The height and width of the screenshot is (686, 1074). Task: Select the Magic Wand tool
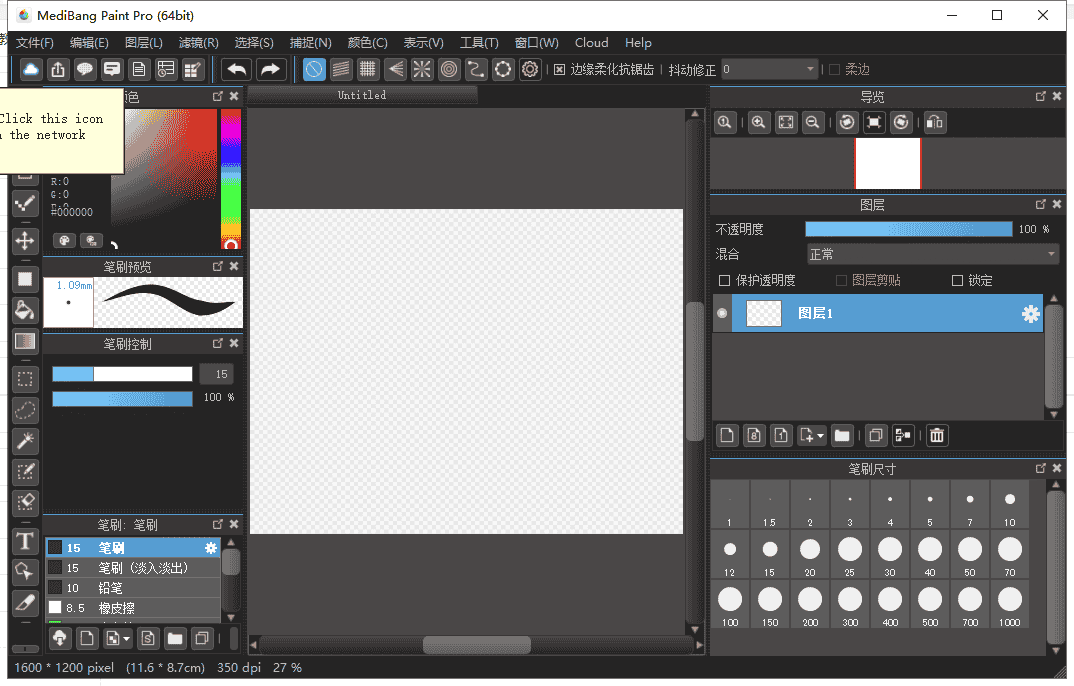point(25,441)
